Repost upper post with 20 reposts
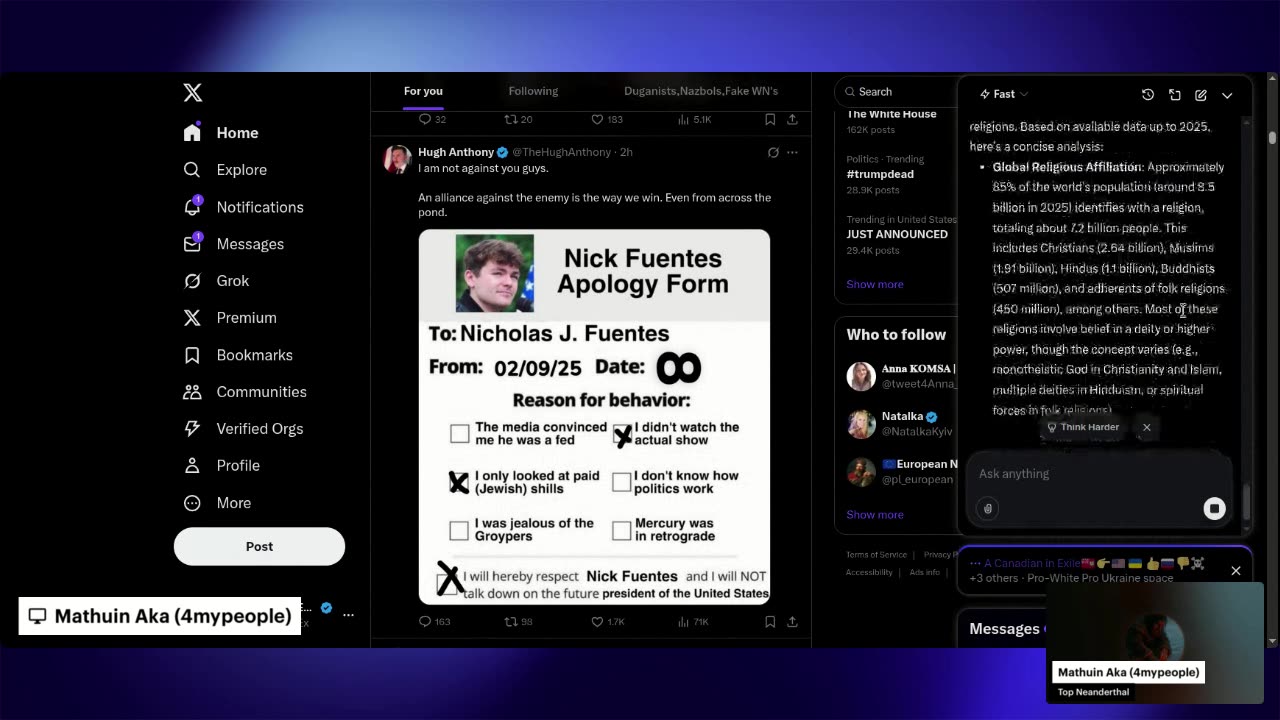The width and height of the screenshot is (1280, 720). (518, 119)
